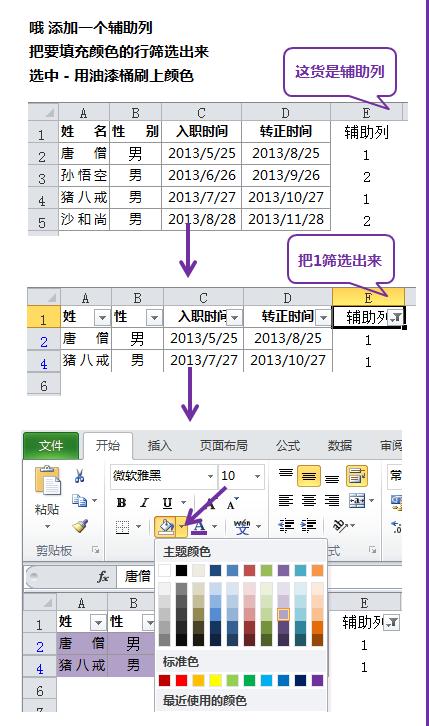Toggle the highlighted Wrap Text button

pos(357,476)
